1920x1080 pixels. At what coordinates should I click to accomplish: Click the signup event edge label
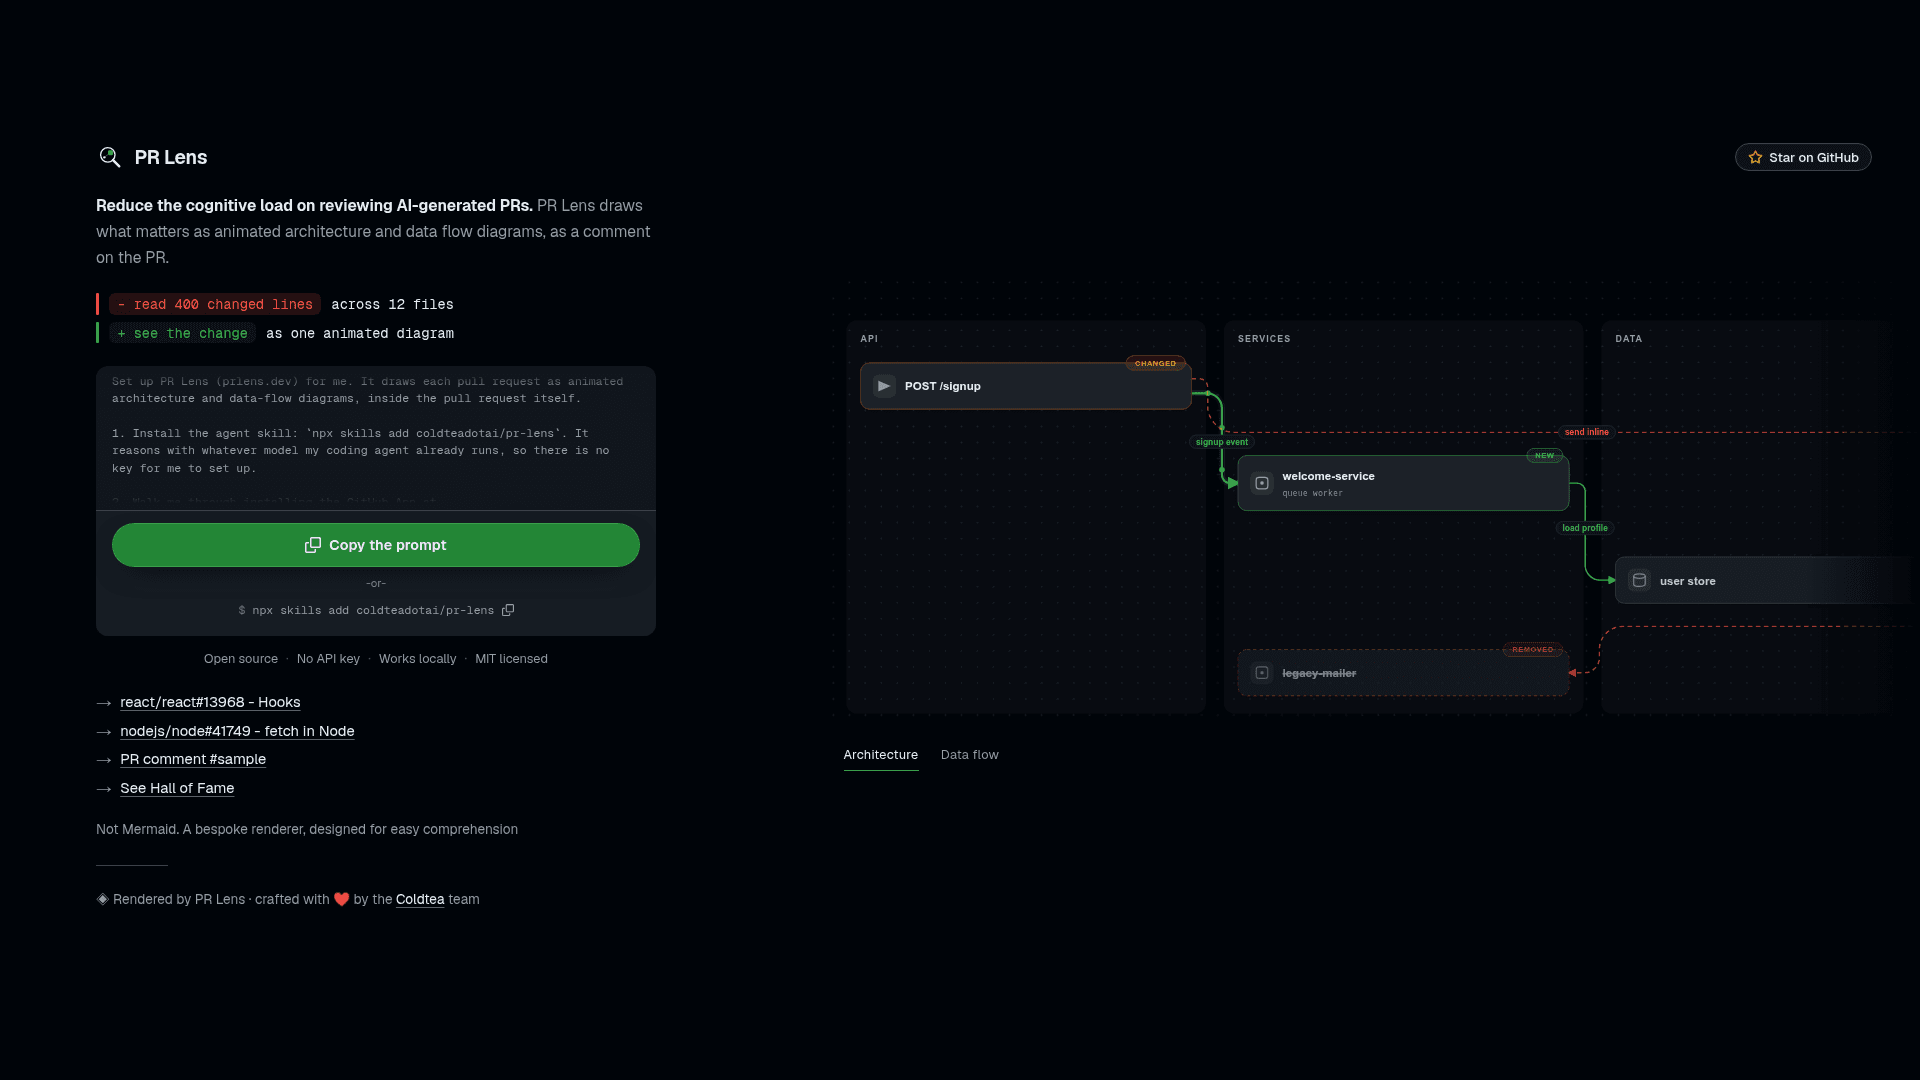tap(1222, 442)
